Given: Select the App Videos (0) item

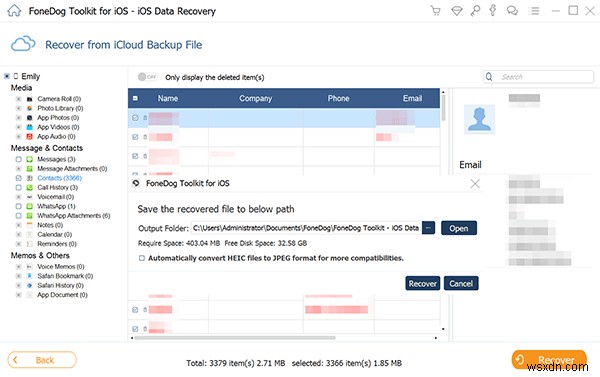Looking at the screenshot, I should [58, 127].
